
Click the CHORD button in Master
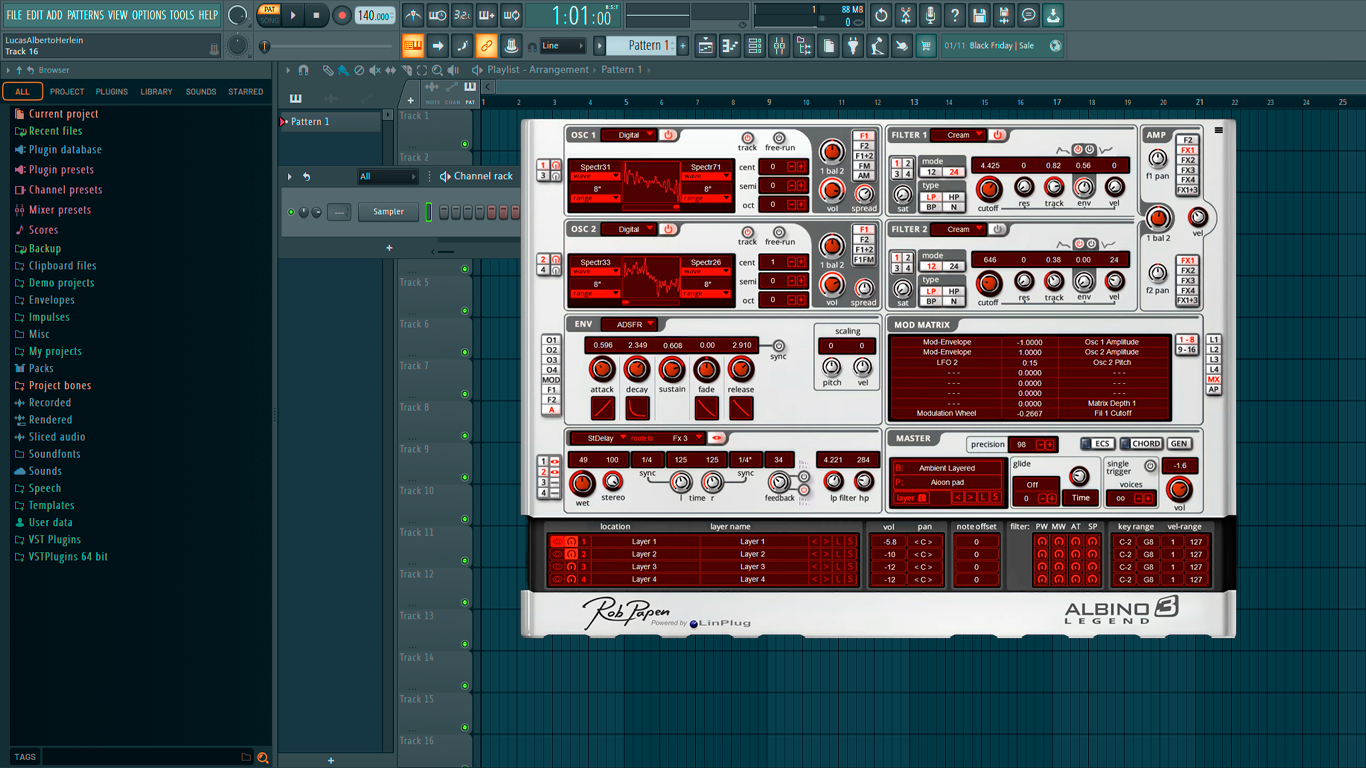[x=1141, y=444]
